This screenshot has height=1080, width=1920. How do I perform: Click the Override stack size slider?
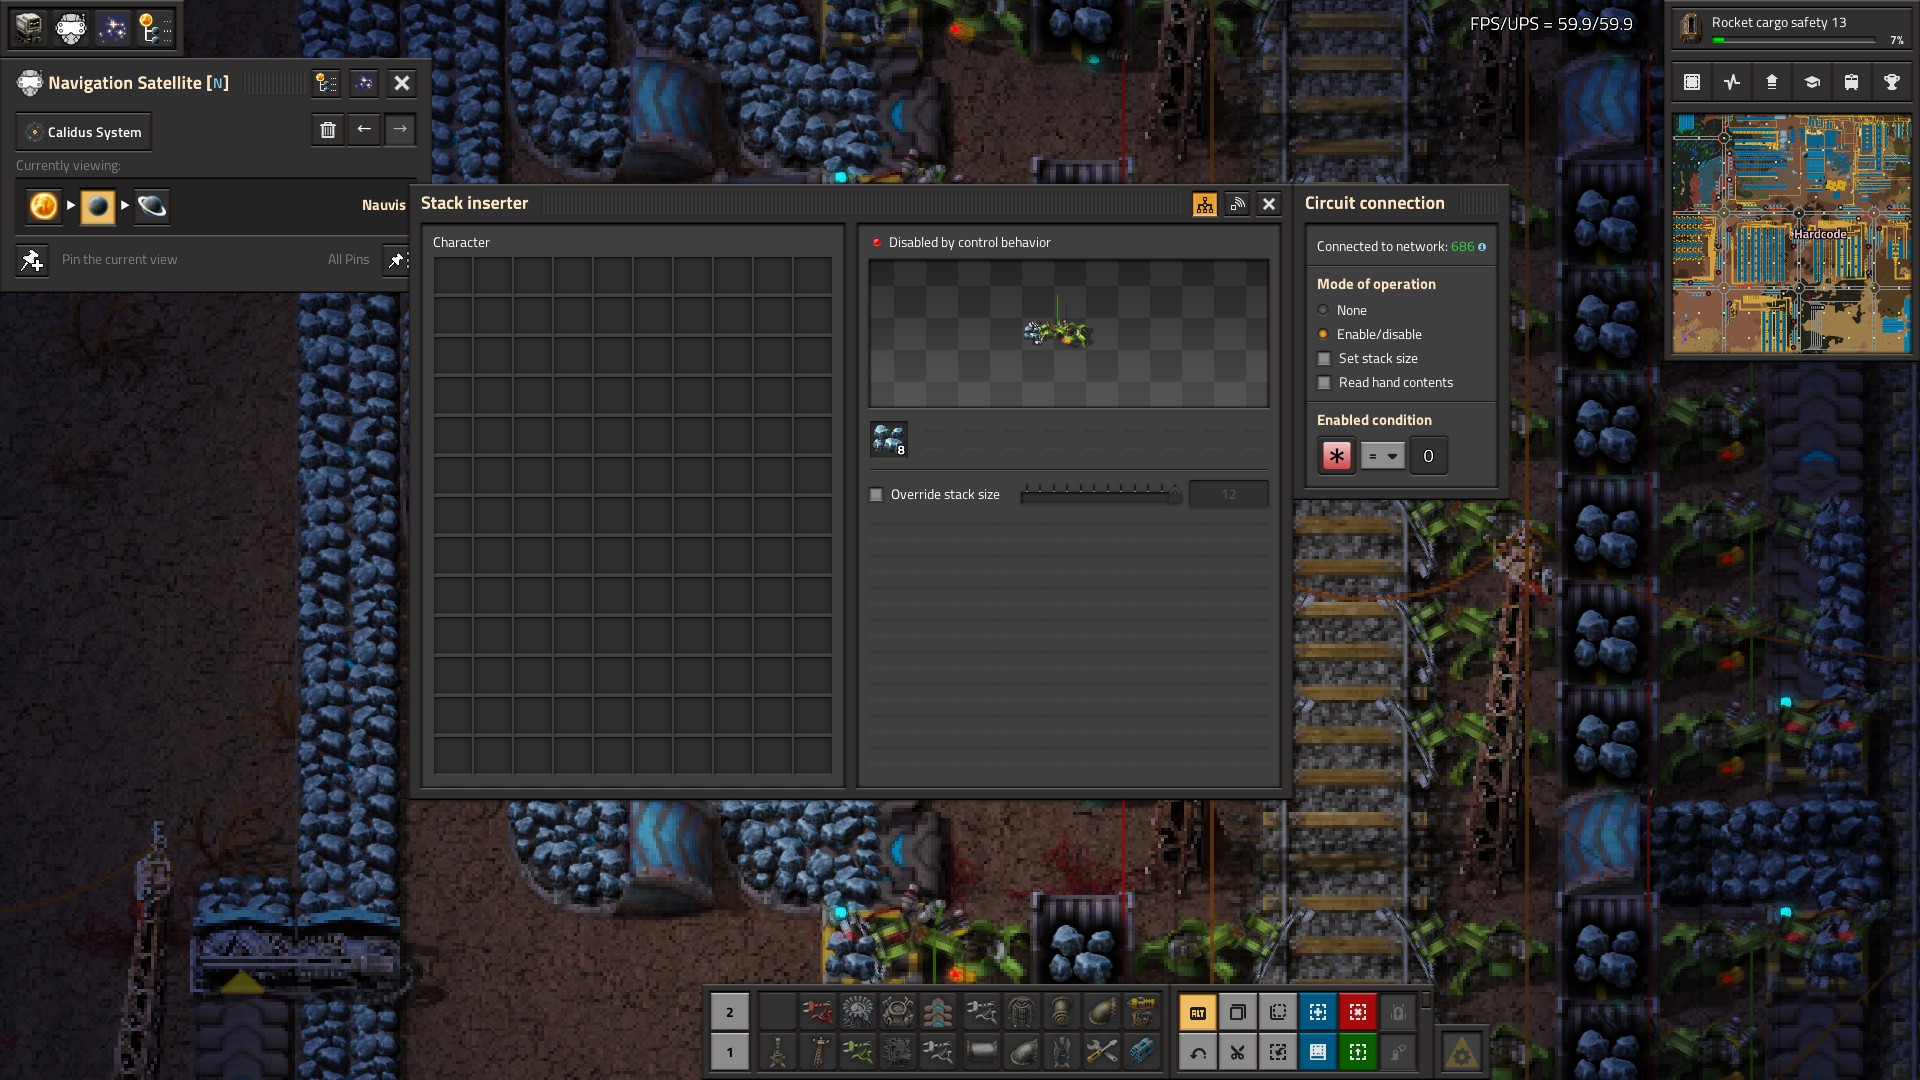coord(1100,494)
